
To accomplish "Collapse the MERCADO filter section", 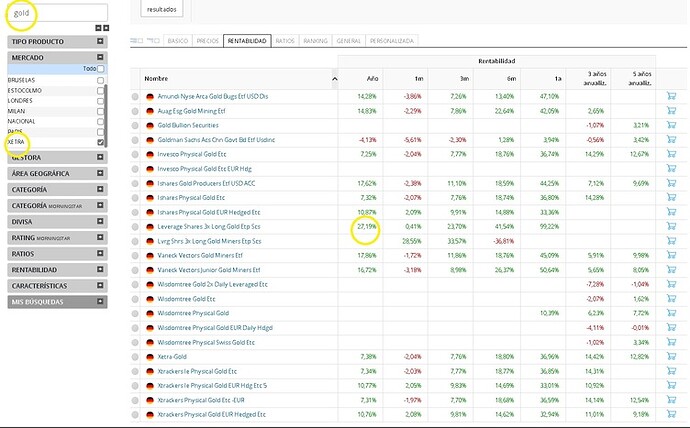I will [x=57, y=57].
